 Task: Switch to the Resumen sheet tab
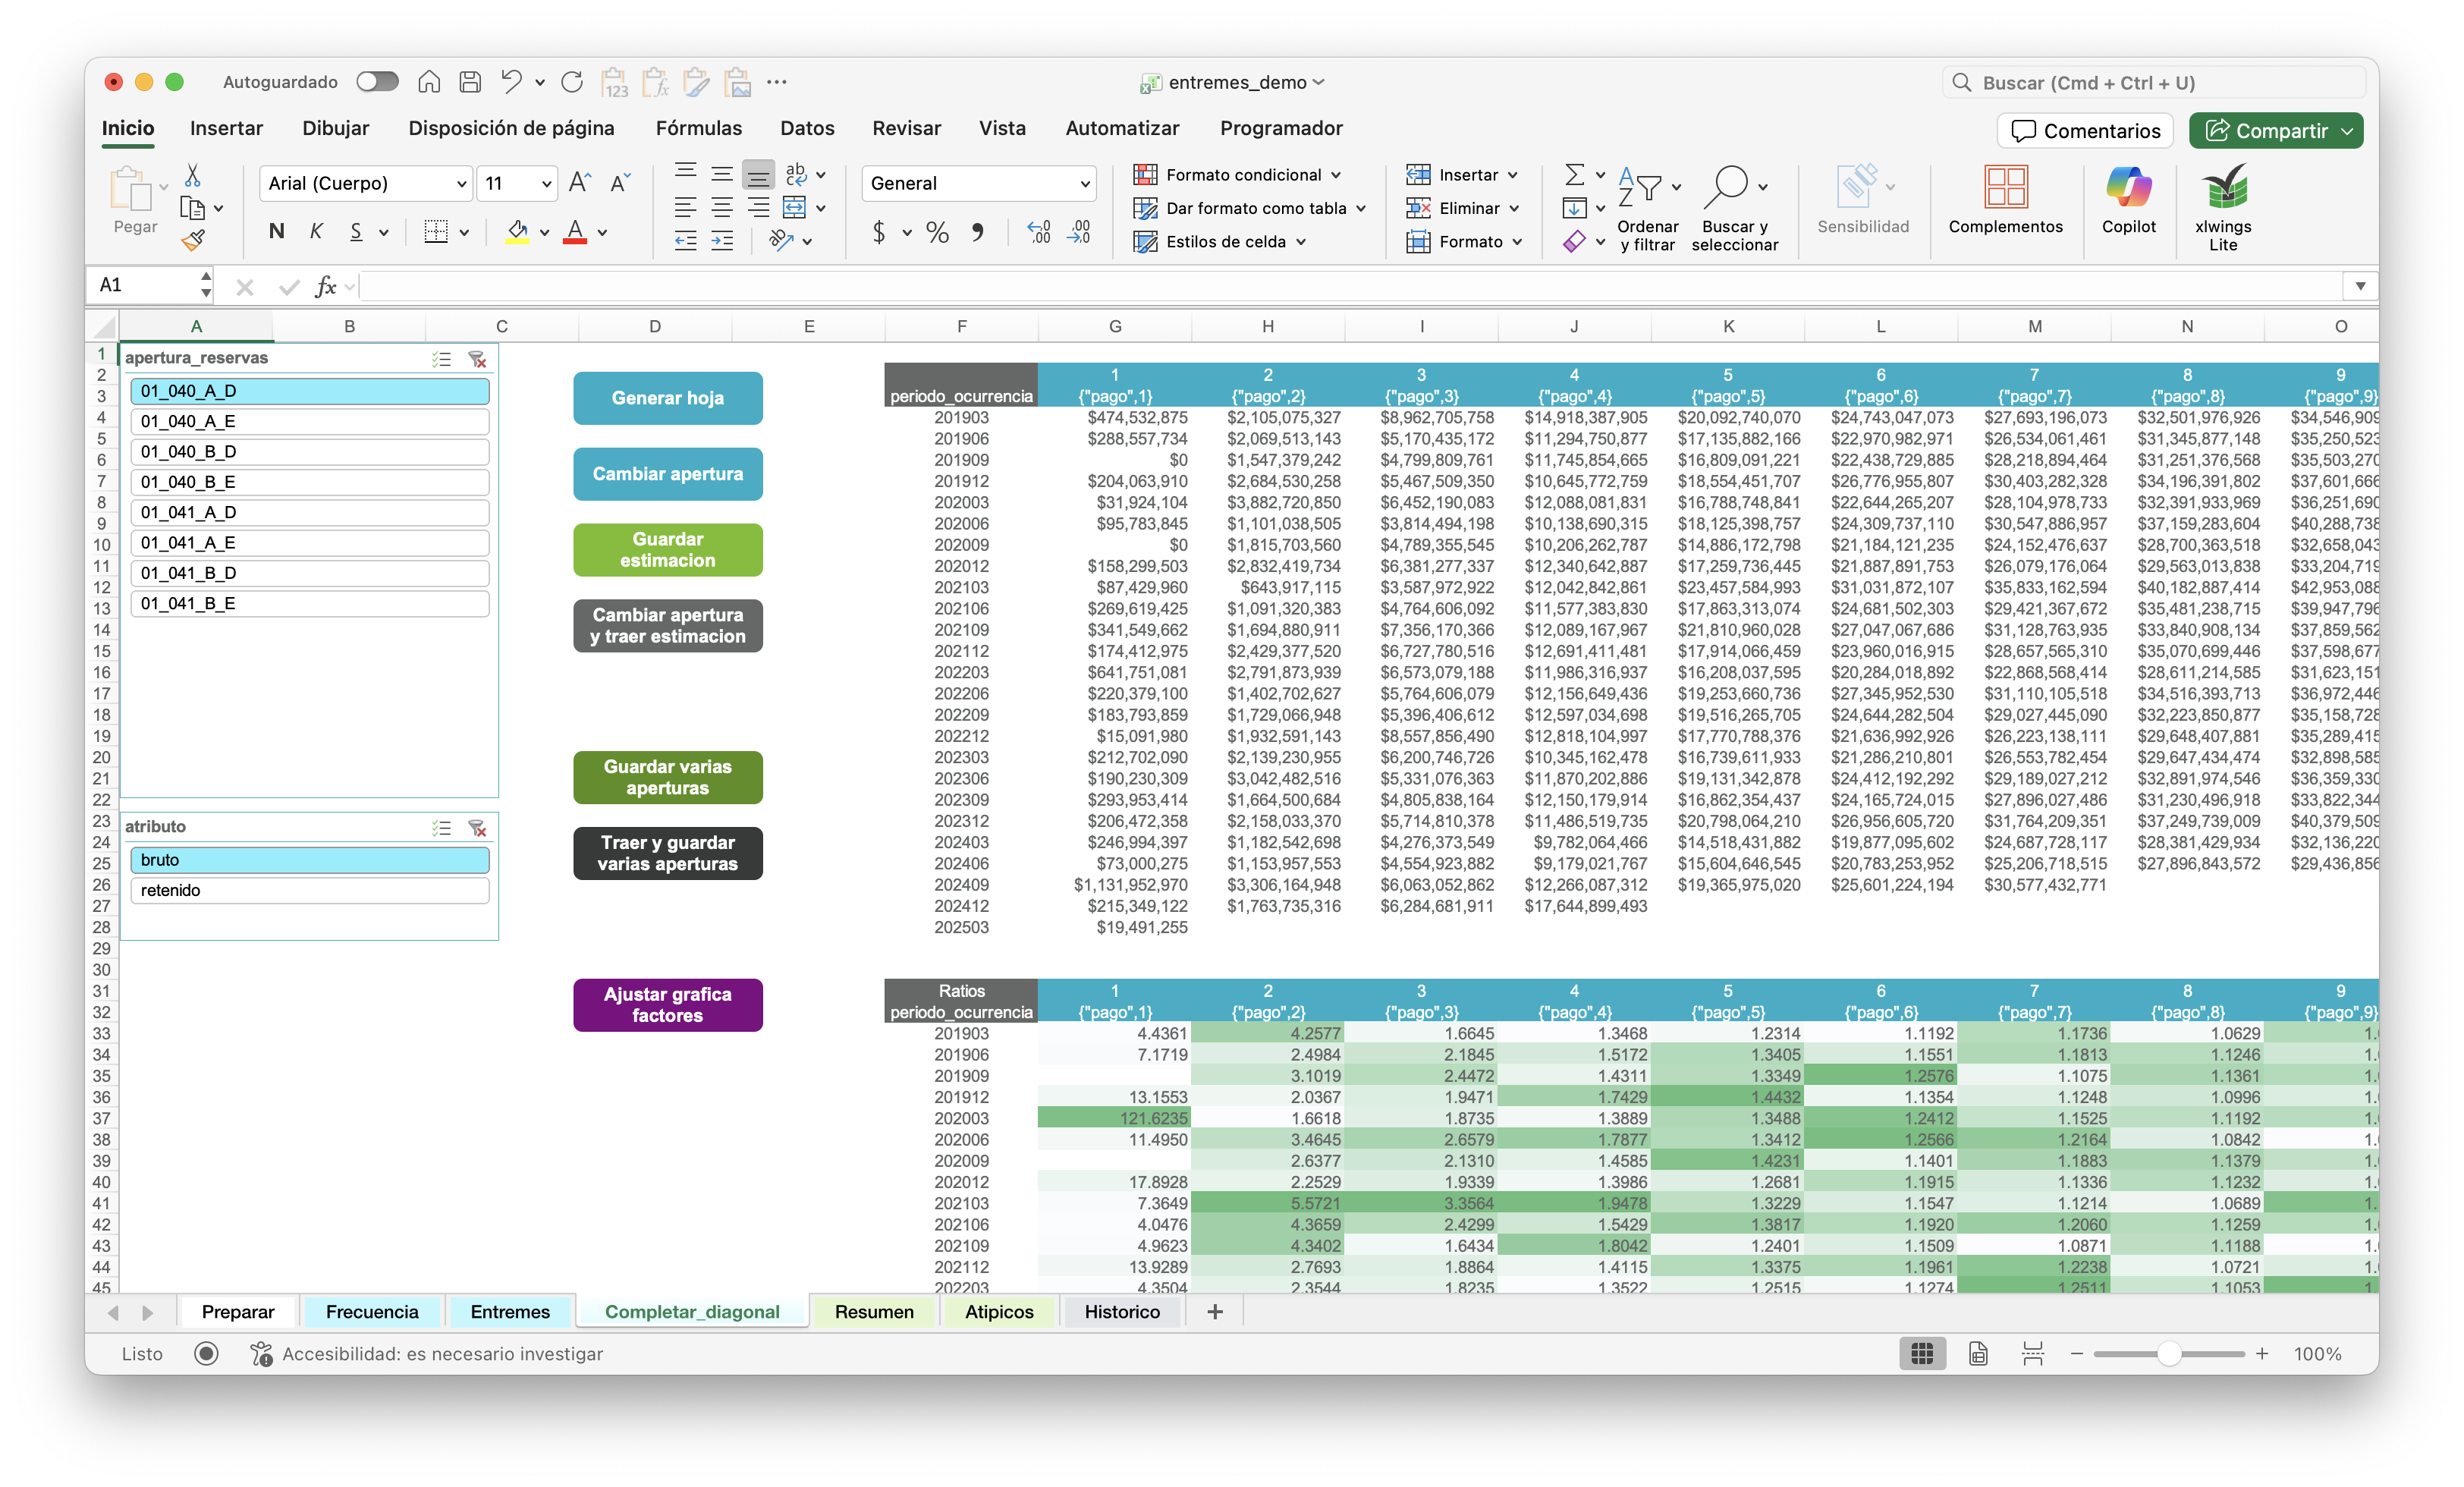pos(874,1312)
